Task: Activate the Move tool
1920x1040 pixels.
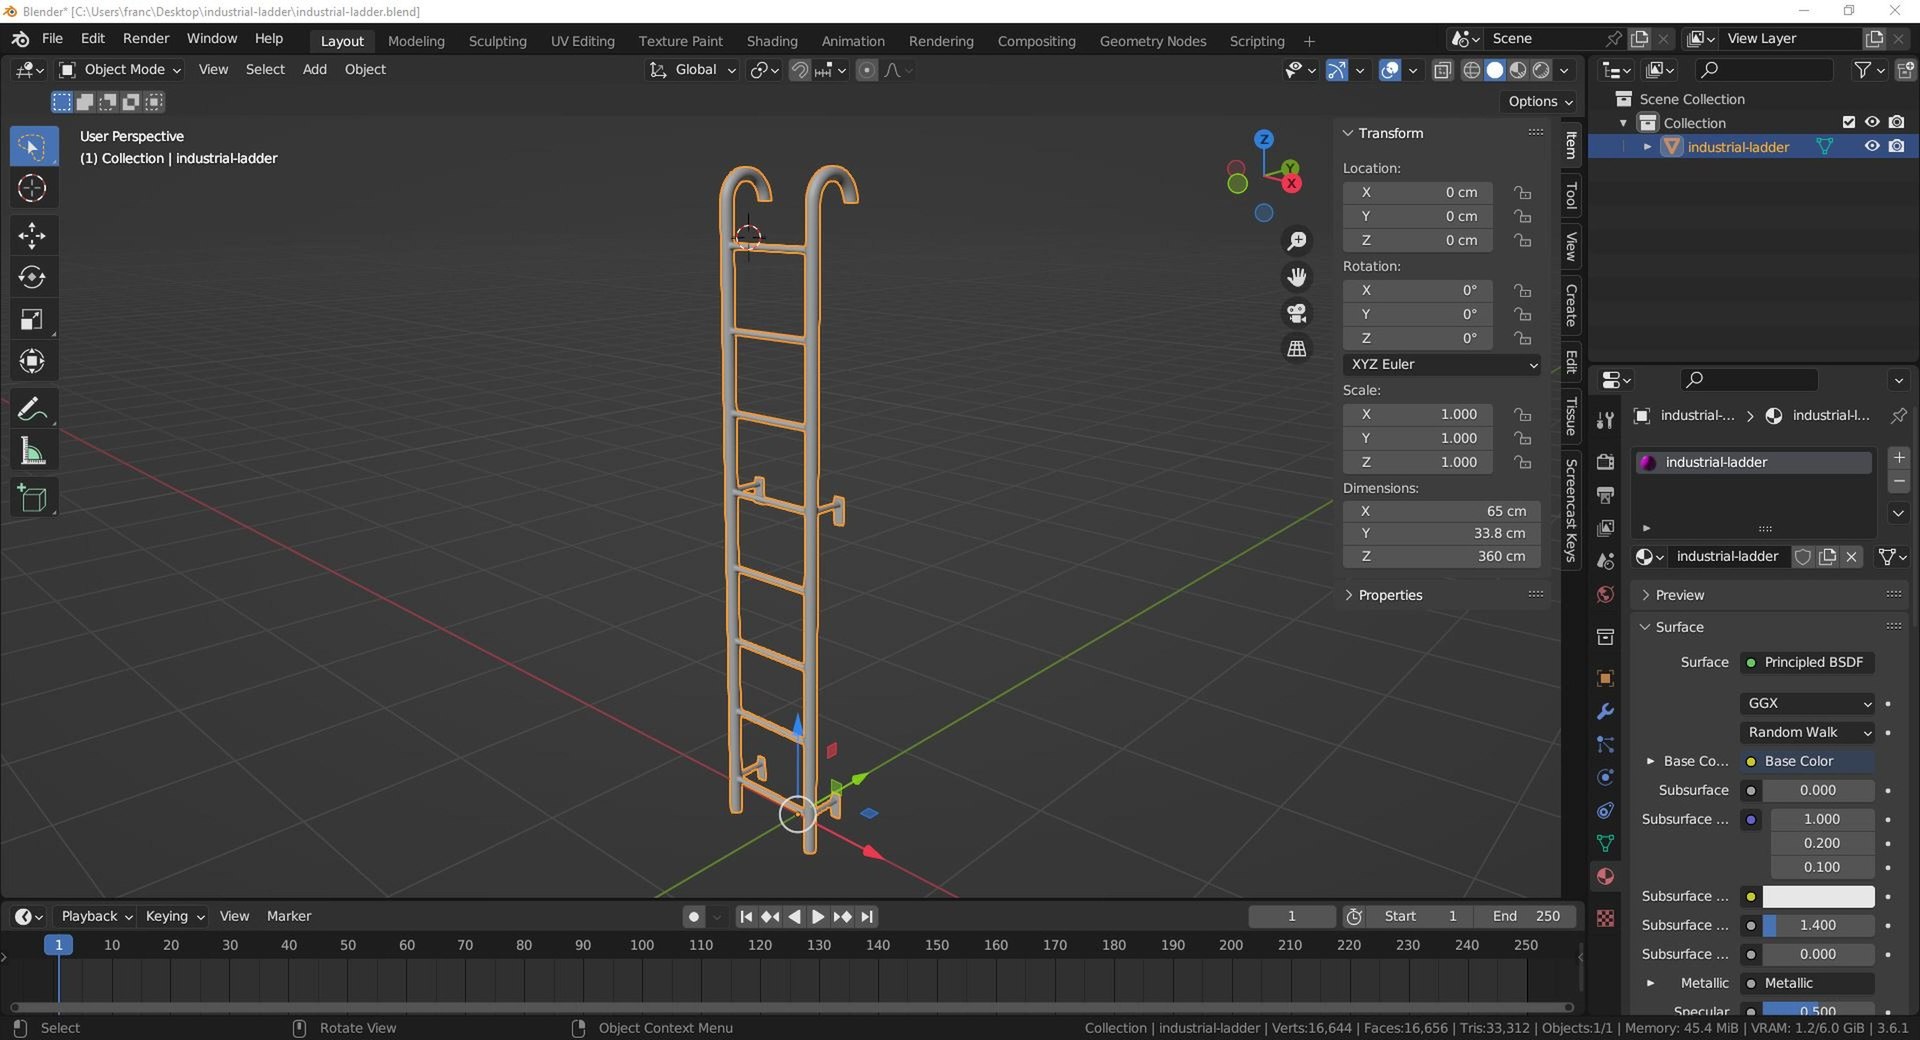Action: click(32, 236)
